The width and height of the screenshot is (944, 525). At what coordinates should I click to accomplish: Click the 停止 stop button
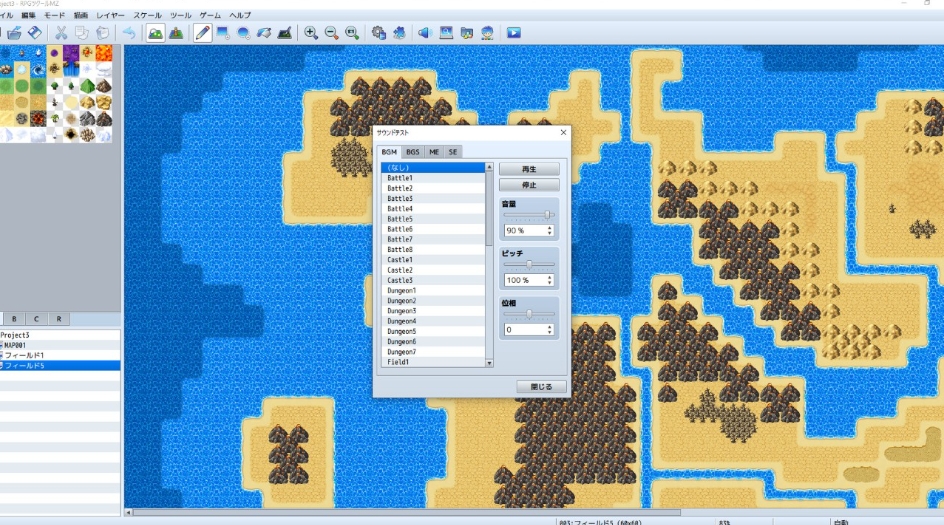click(x=529, y=185)
